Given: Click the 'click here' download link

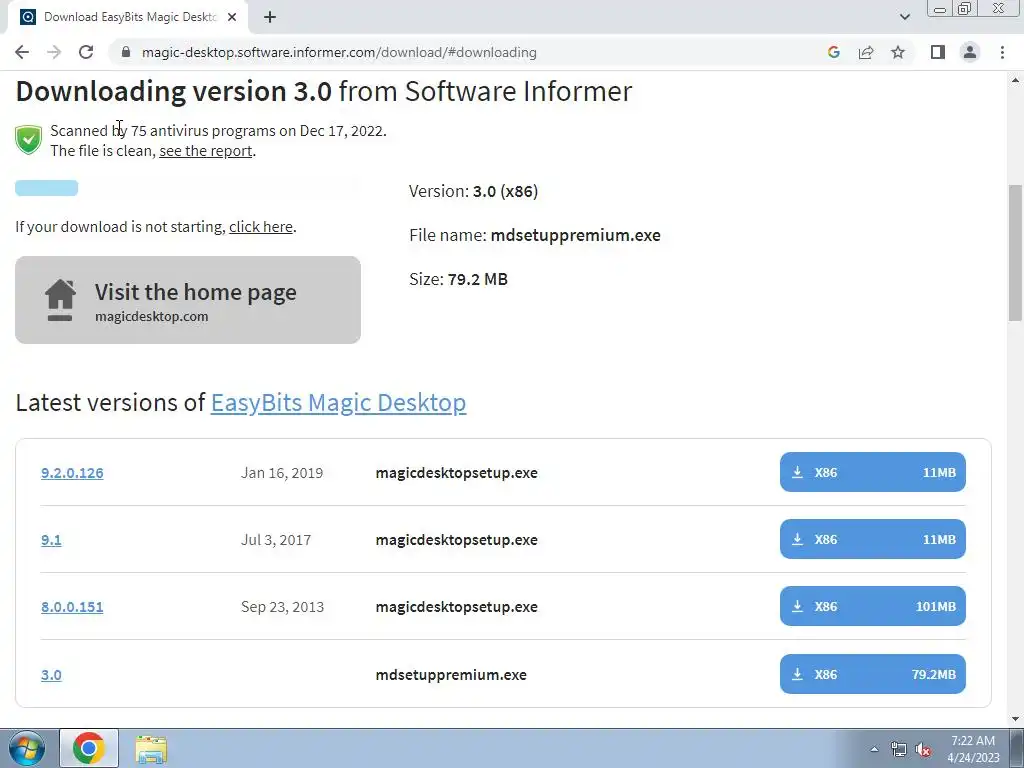Looking at the screenshot, I should click(261, 227).
